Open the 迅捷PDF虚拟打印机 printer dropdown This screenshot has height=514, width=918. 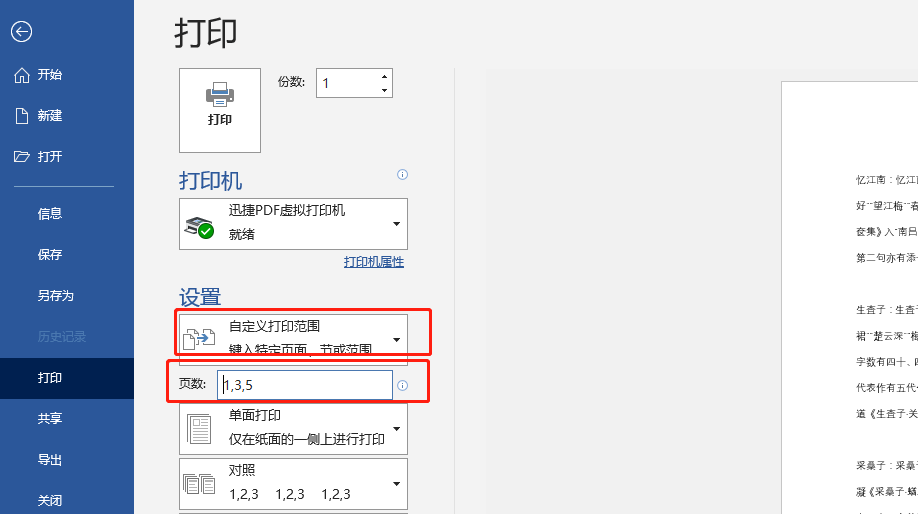coord(293,223)
